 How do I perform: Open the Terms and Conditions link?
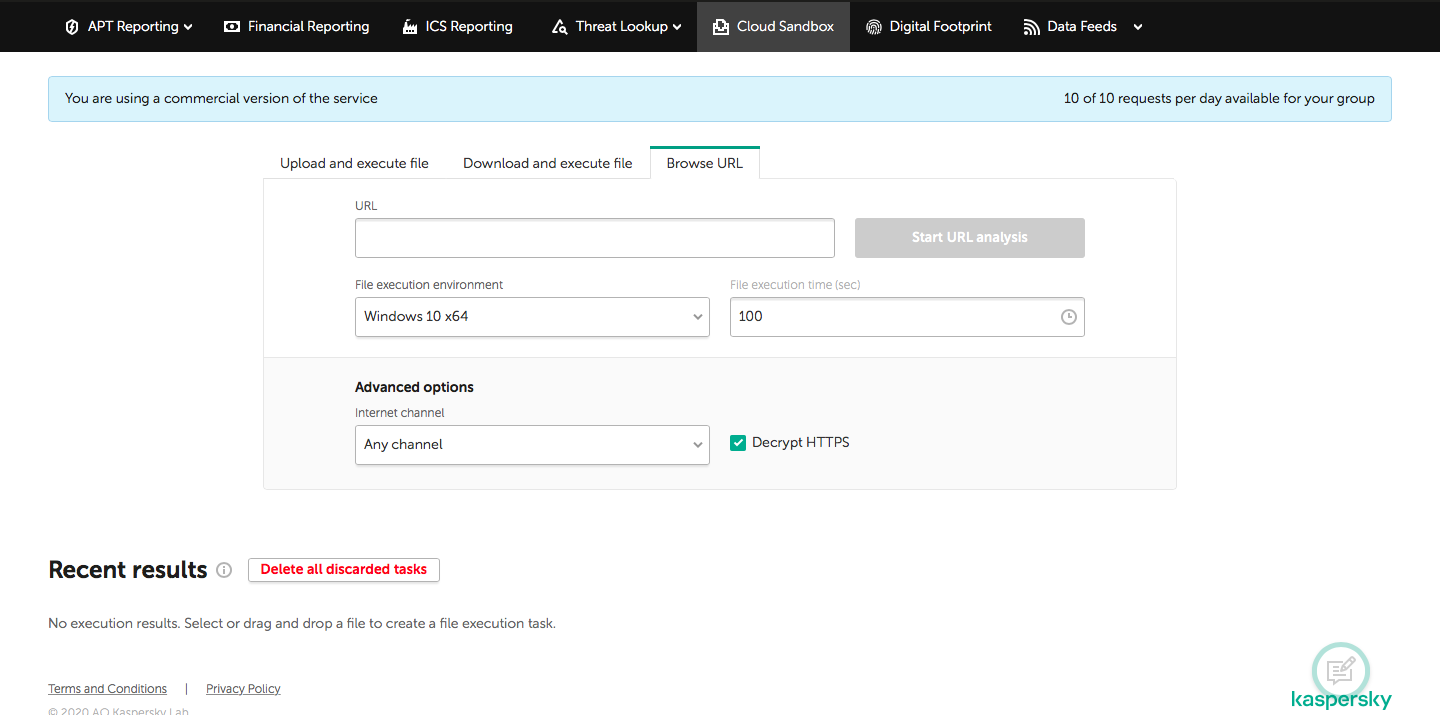pos(107,689)
